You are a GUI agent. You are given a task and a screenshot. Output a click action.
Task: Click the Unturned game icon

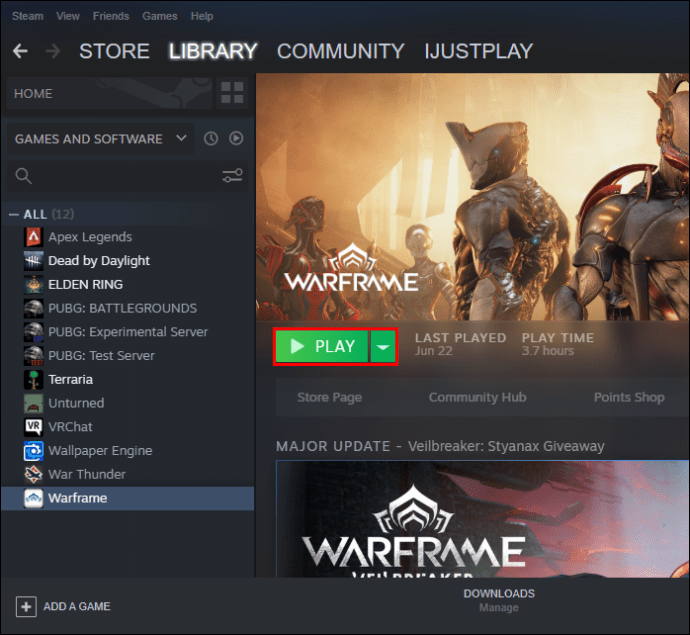(x=33, y=403)
